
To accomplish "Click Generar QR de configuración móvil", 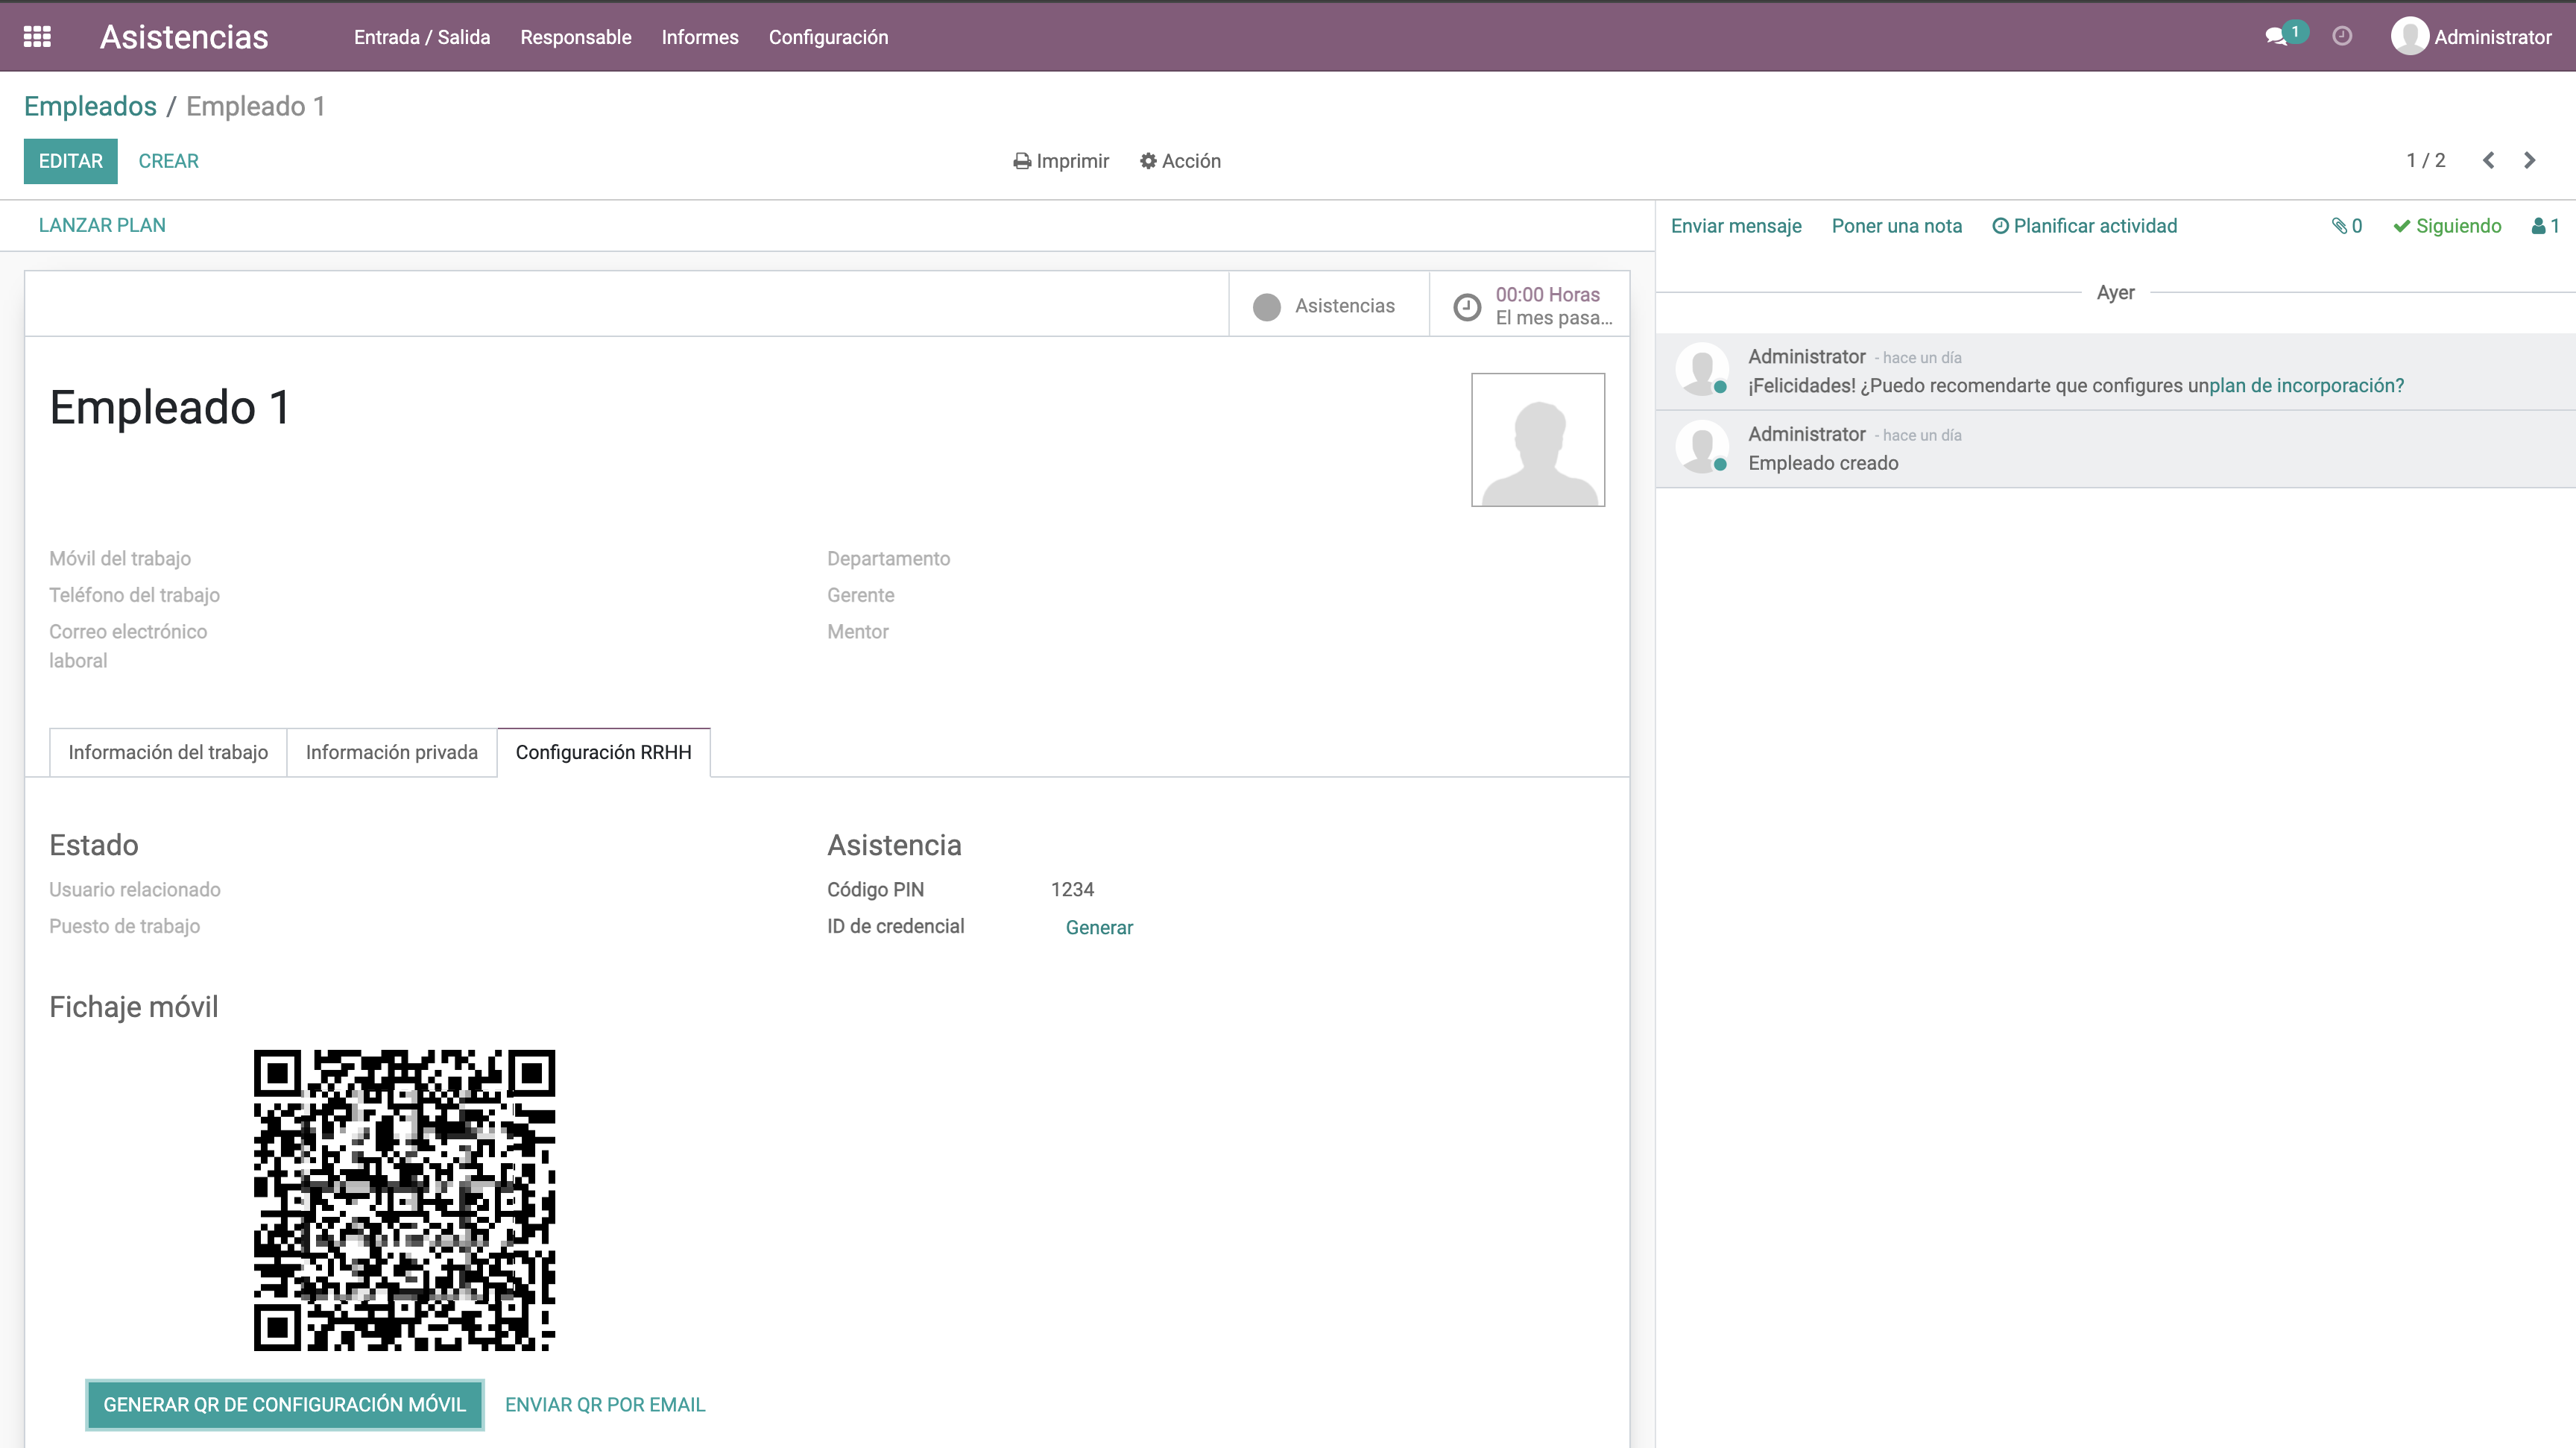I will click(x=285, y=1405).
